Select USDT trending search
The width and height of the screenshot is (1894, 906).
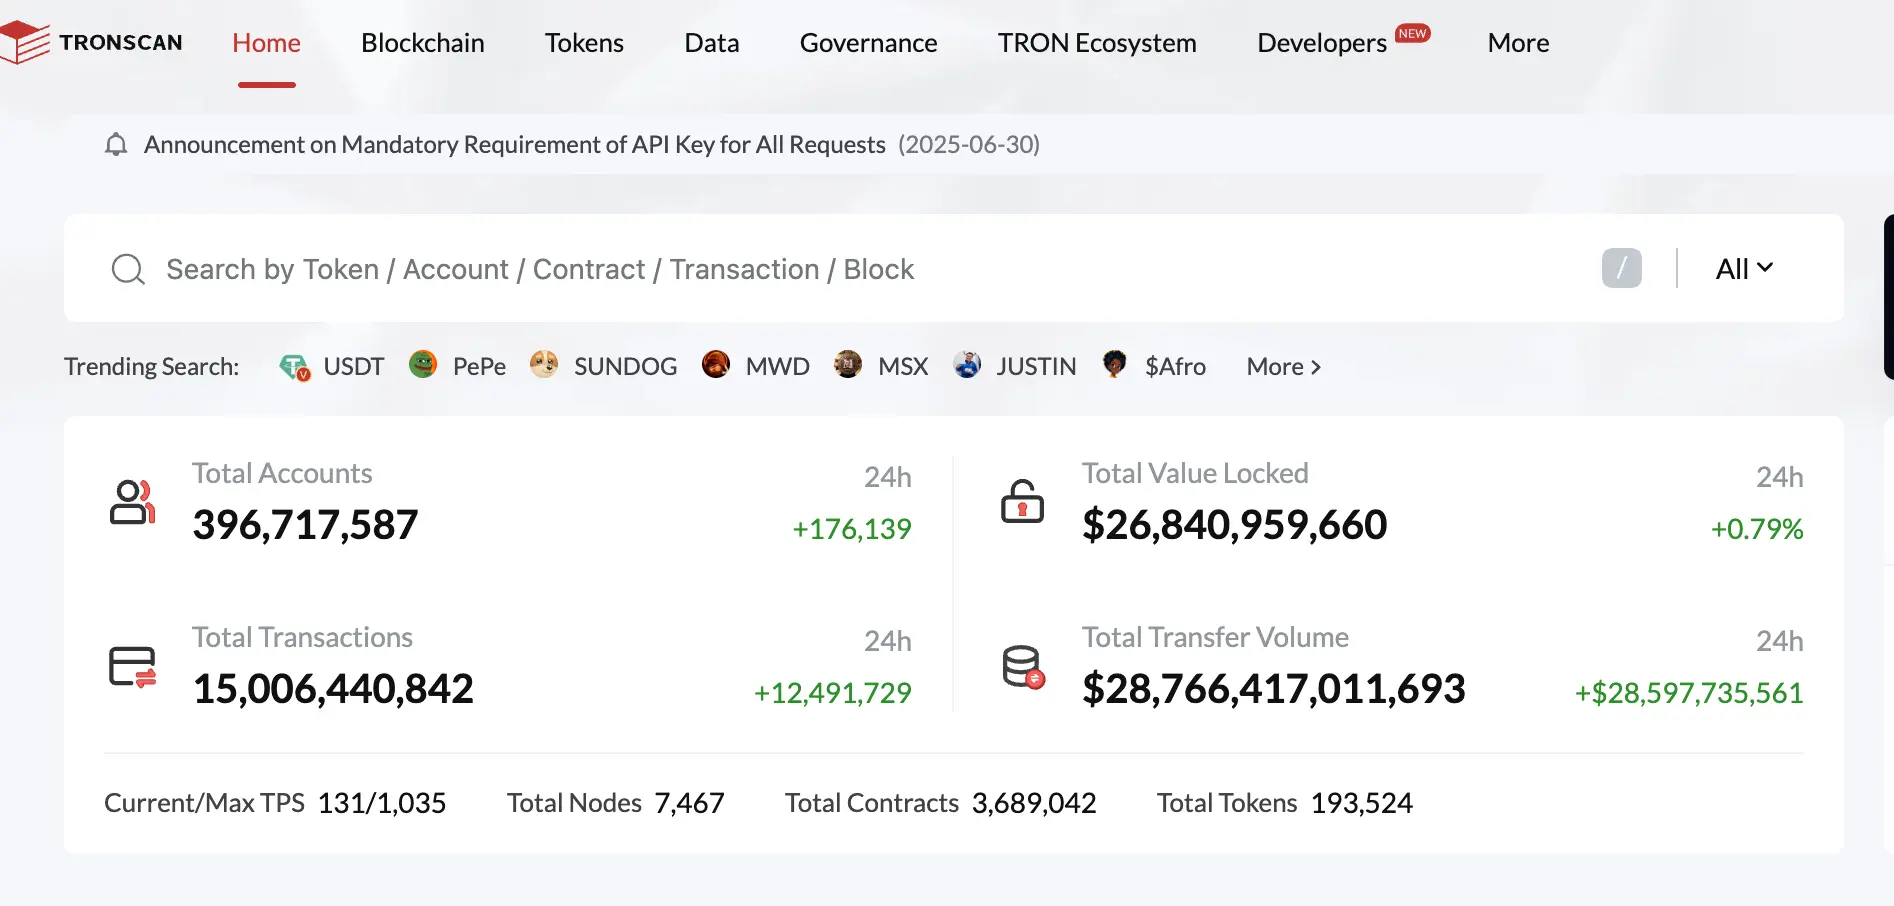(354, 367)
